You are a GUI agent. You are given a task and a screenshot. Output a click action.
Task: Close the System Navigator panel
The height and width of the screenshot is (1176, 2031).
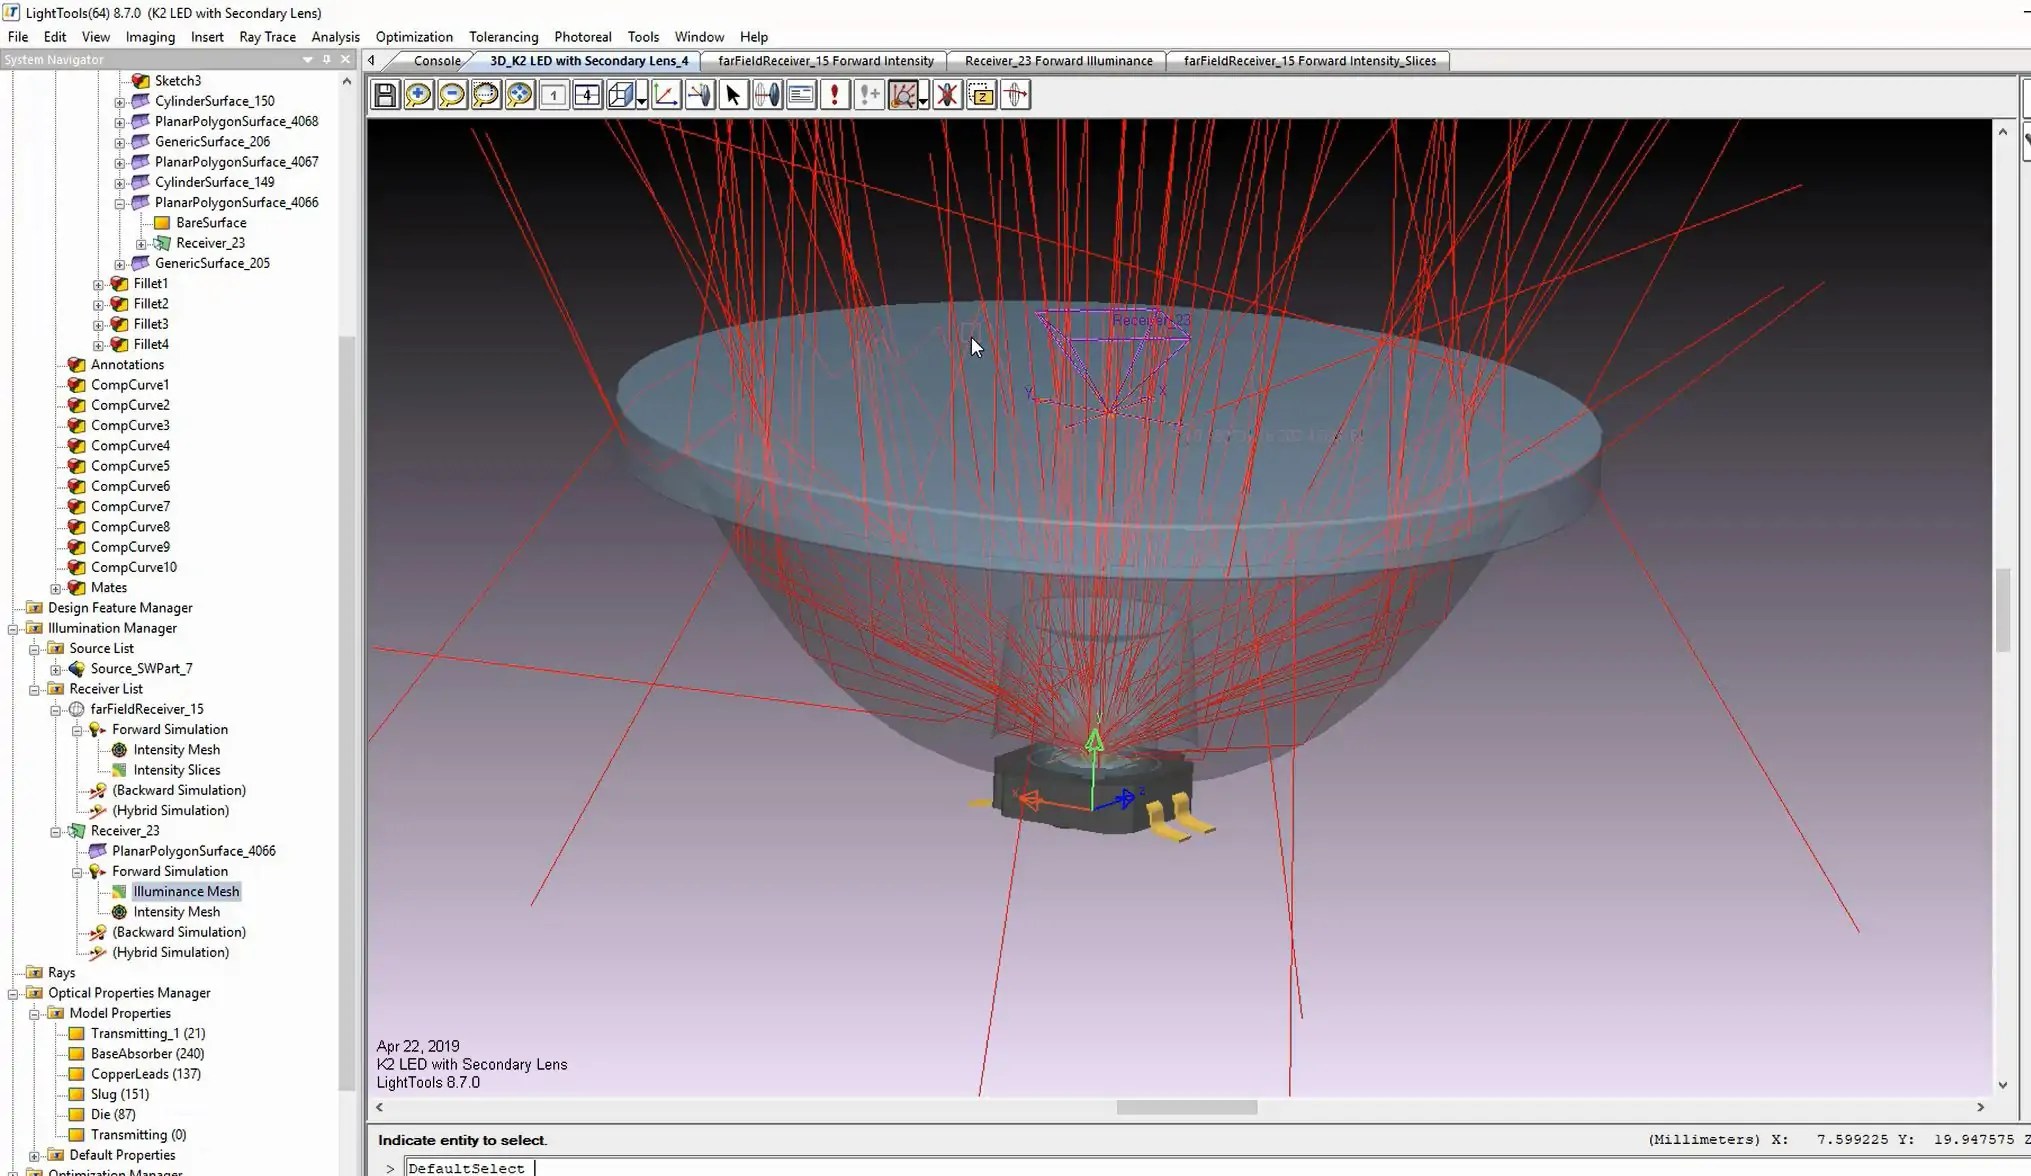click(345, 59)
